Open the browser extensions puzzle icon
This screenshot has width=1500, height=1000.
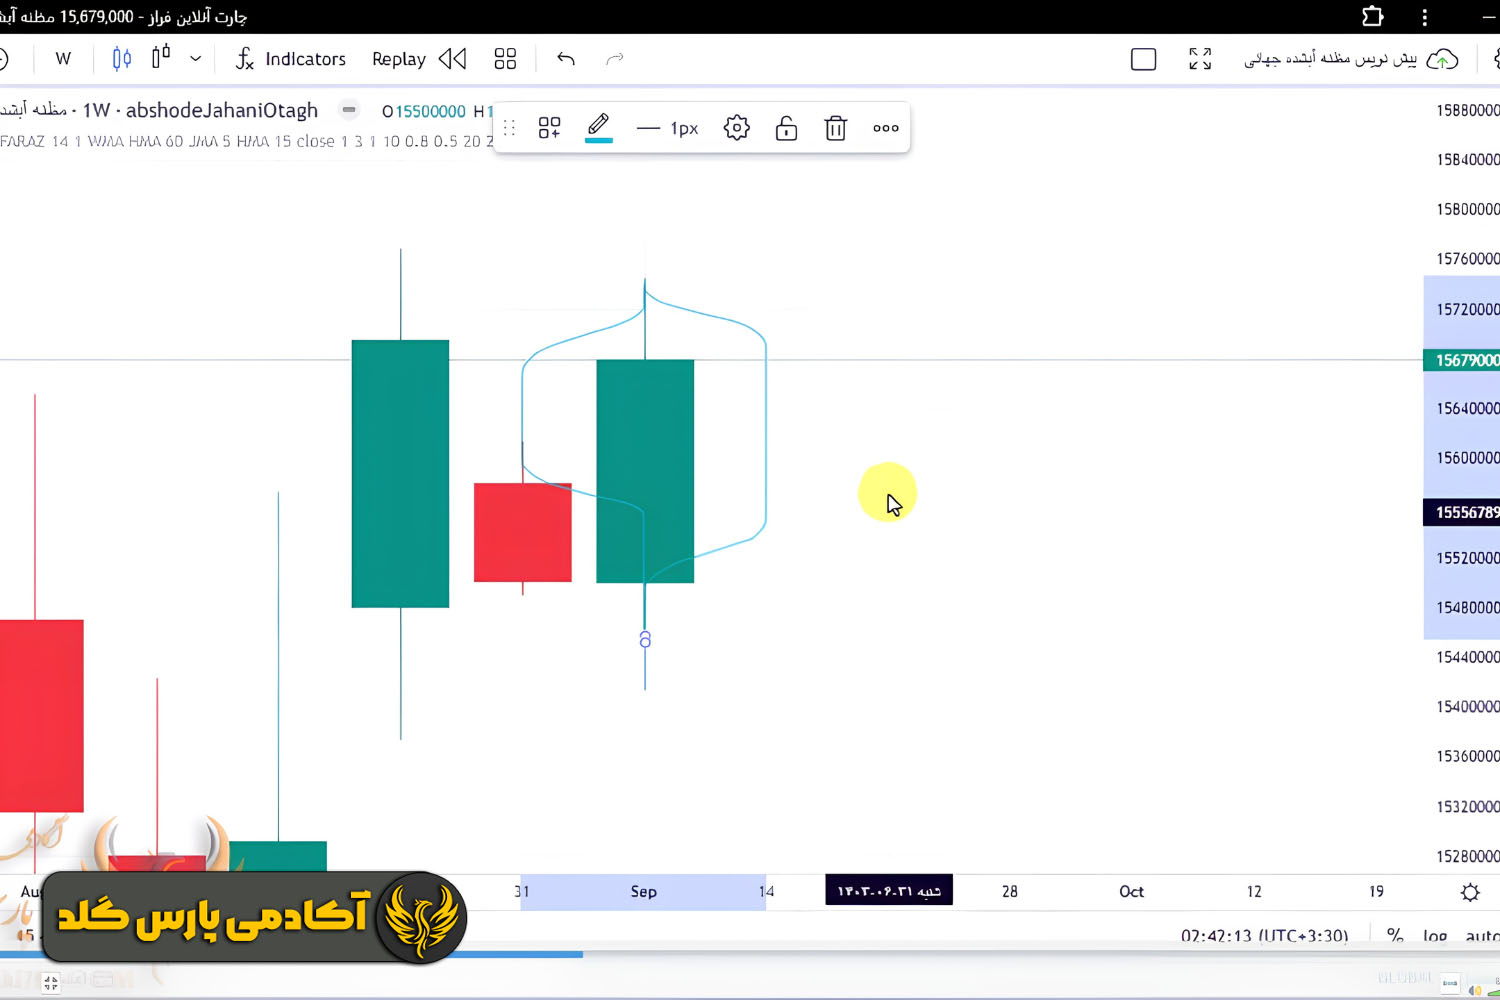click(1373, 16)
